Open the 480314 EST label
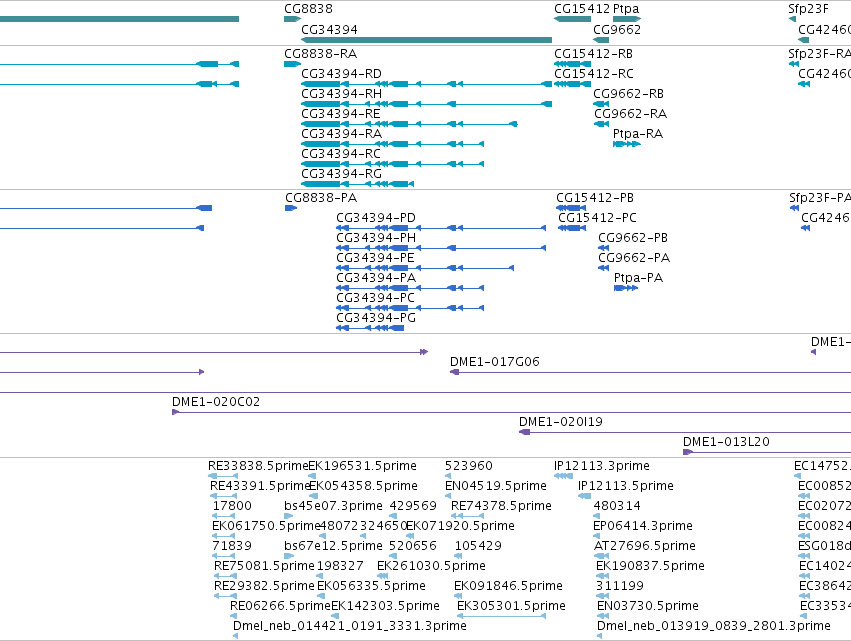 pyautogui.click(x=617, y=506)
